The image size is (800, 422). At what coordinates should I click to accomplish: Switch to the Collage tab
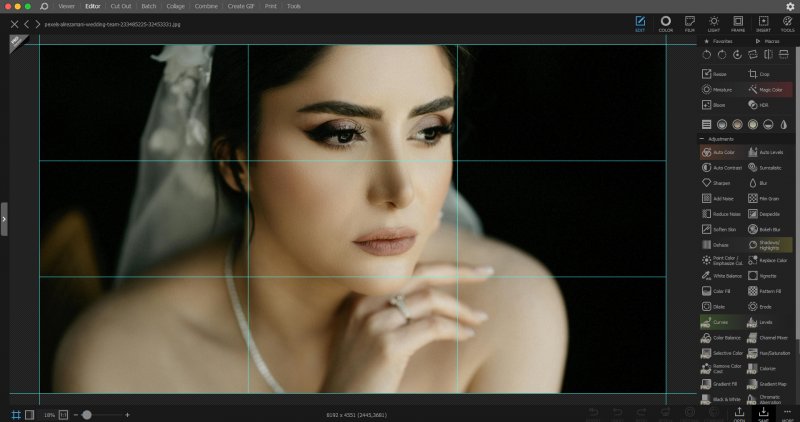176,6
